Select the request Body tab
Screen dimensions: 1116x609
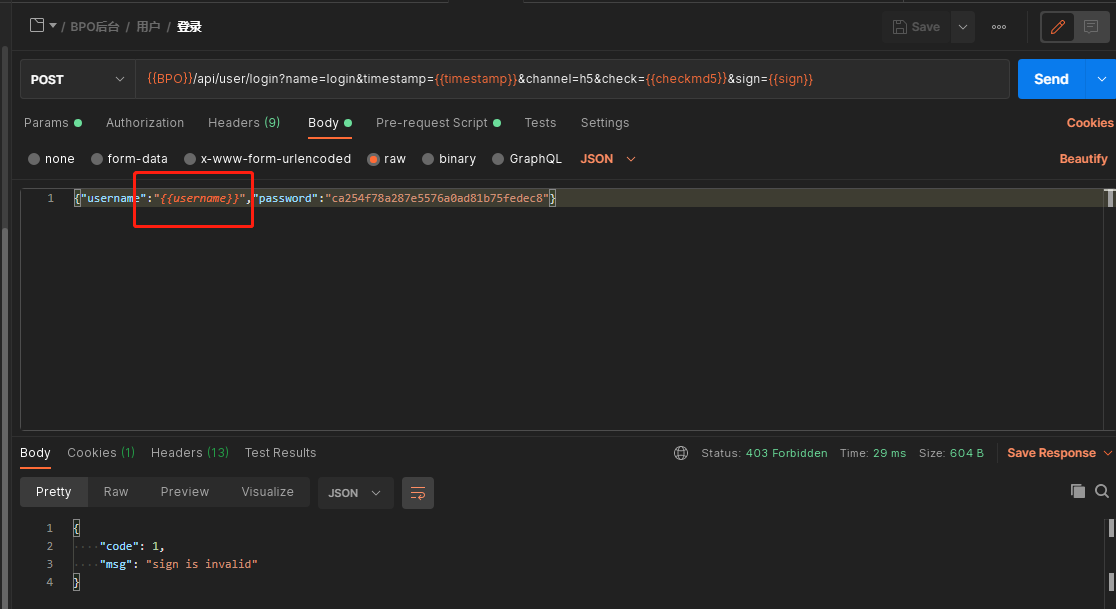330,122
